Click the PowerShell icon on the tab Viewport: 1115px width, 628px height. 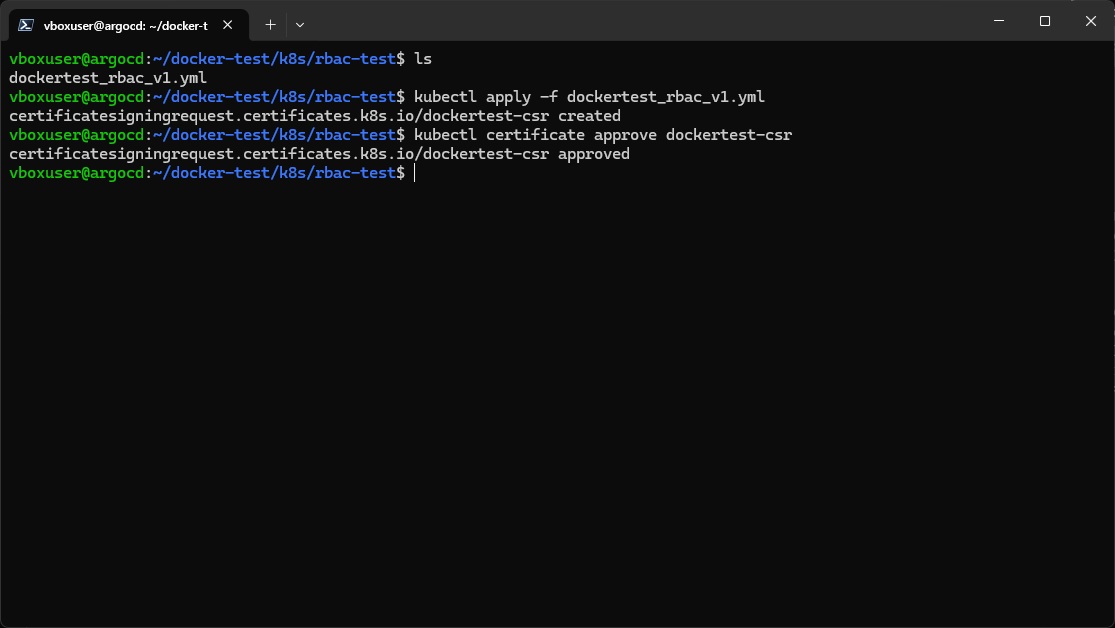point(26,25)
